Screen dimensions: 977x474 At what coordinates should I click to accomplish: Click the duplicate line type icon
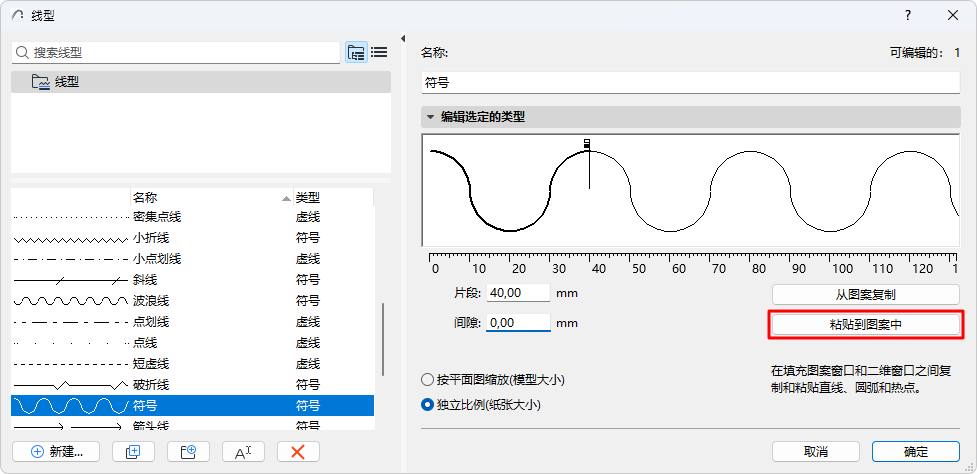133,452
